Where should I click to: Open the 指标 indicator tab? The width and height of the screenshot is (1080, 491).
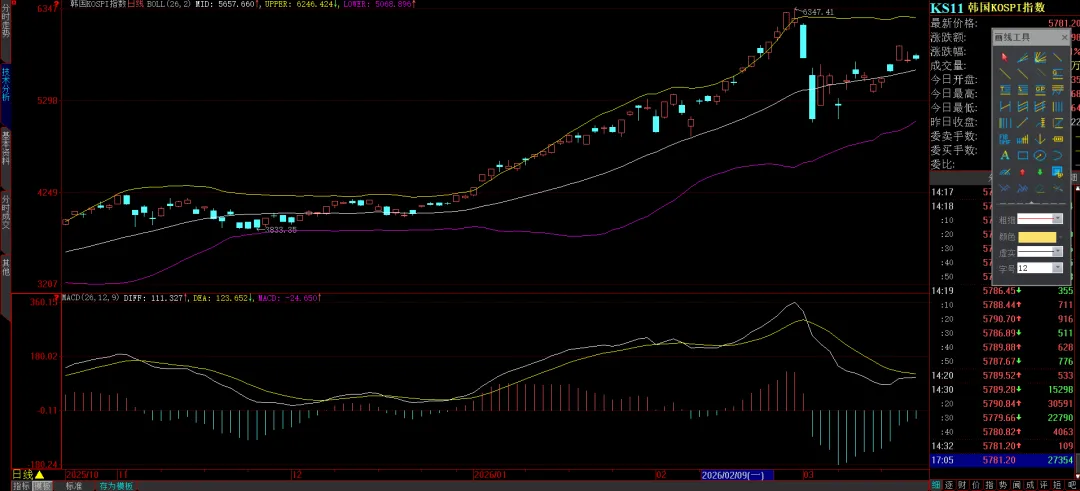point(21,486)
